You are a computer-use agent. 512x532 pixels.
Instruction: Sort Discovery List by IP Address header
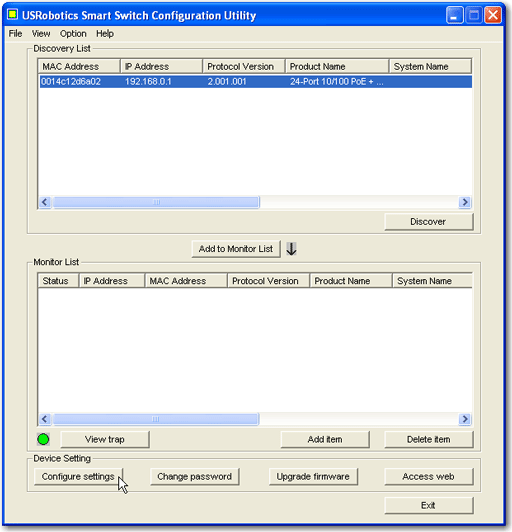click(x=162, y=66)
